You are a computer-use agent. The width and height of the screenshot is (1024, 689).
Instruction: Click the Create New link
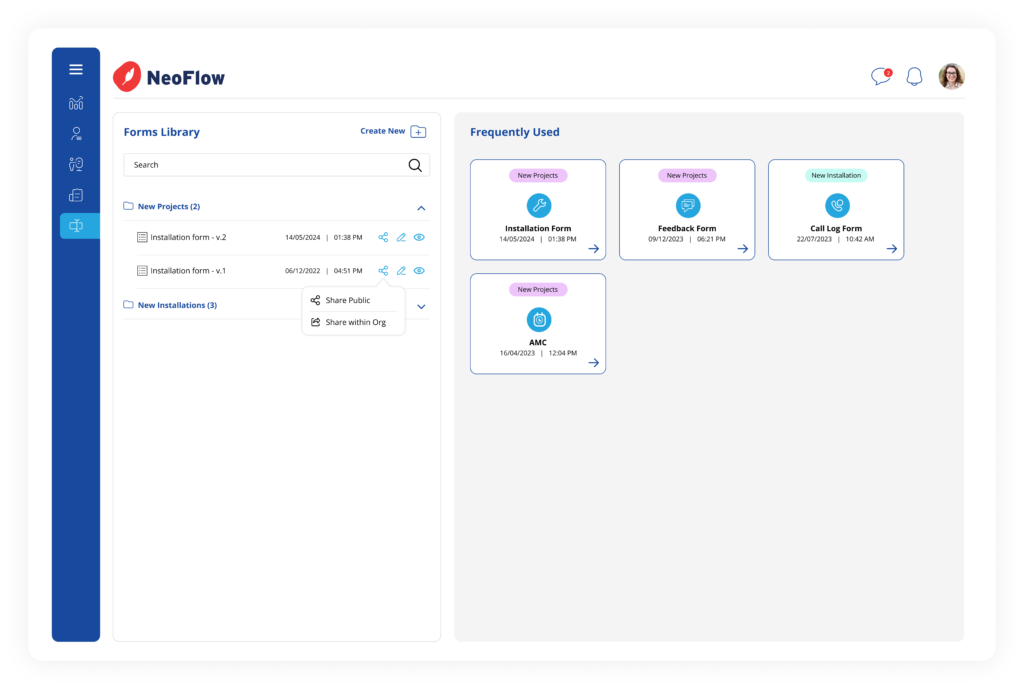tap(383, 131)
